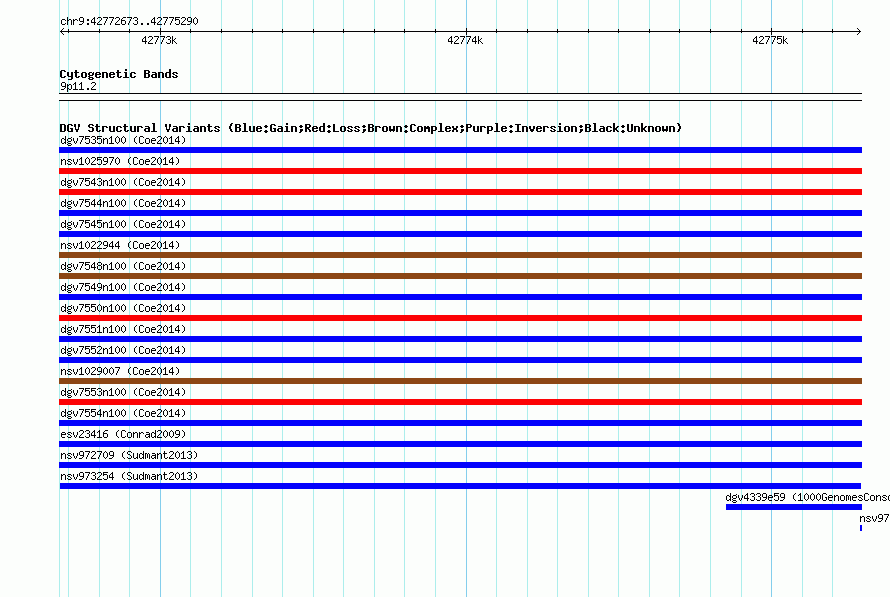Click the left arrowhead of the ruler
This screenshot has height=597, width=890.
[62, 31]
